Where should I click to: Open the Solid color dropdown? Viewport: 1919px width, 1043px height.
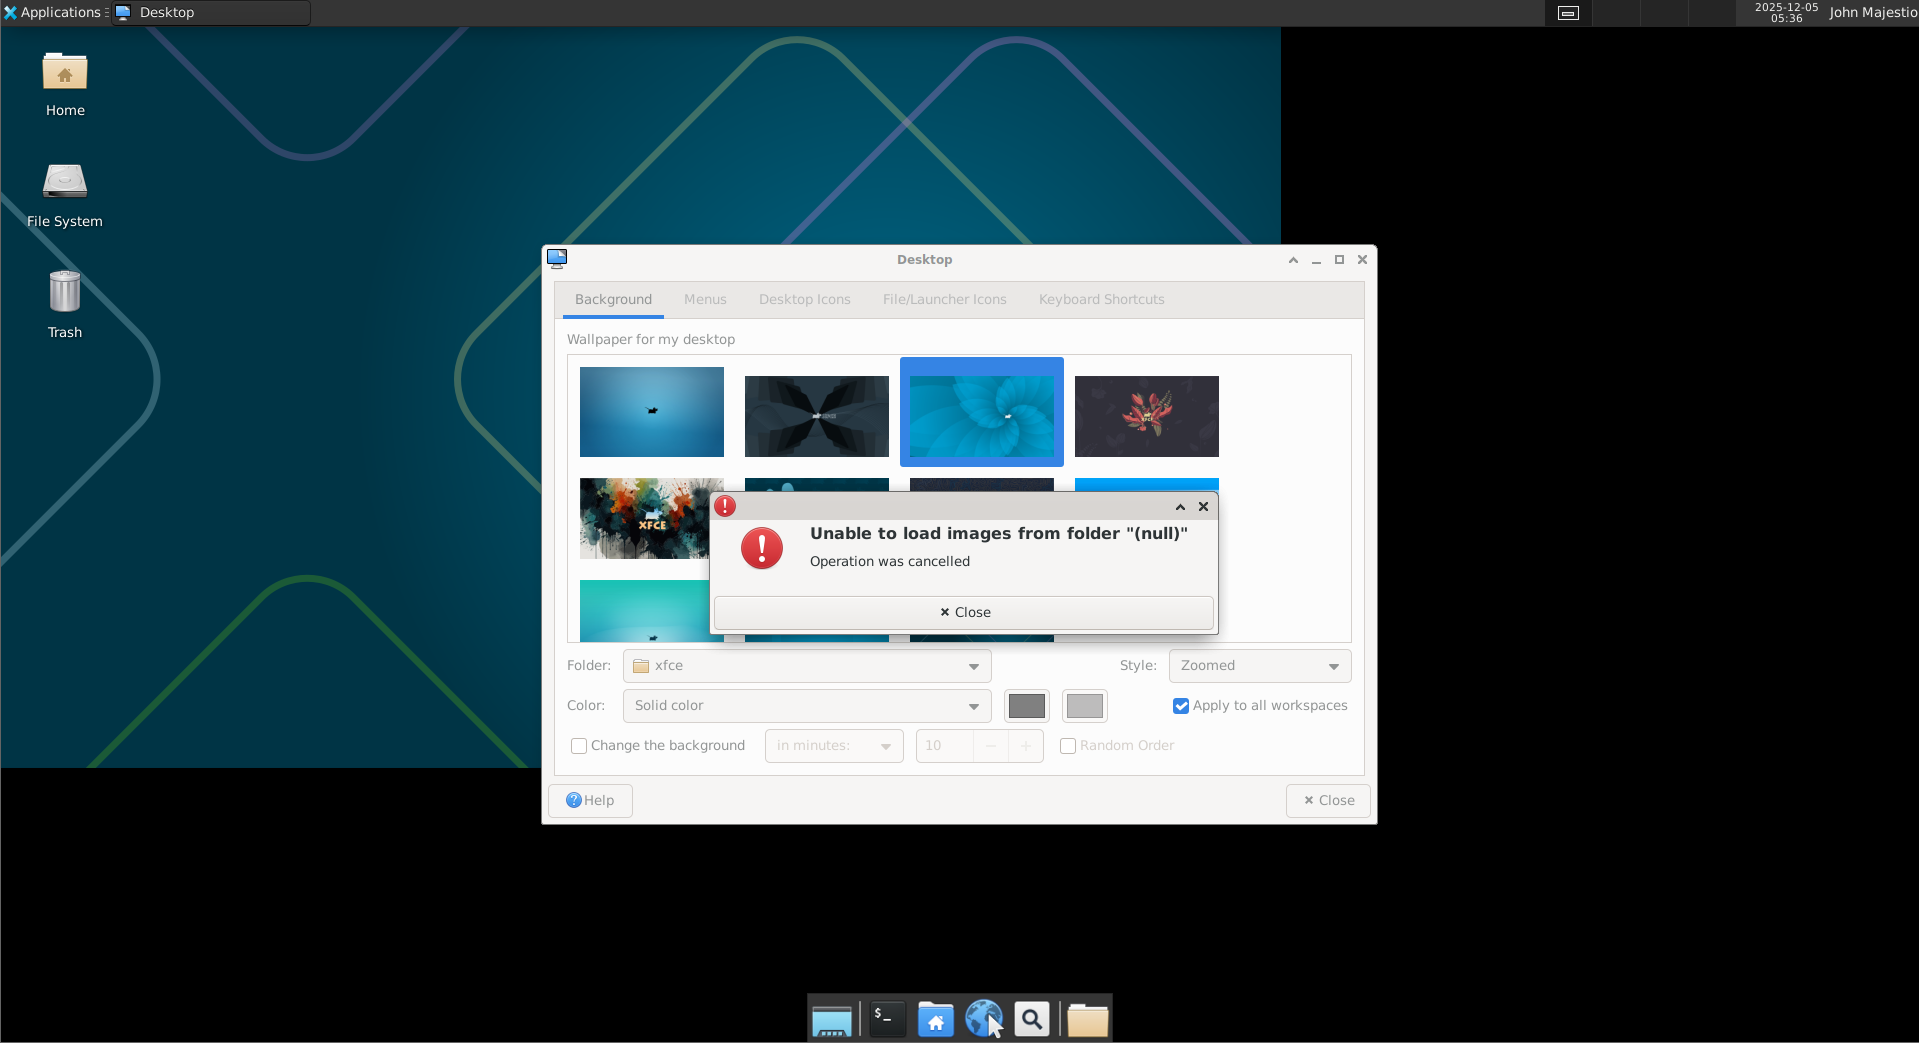[x=806, y=706]
